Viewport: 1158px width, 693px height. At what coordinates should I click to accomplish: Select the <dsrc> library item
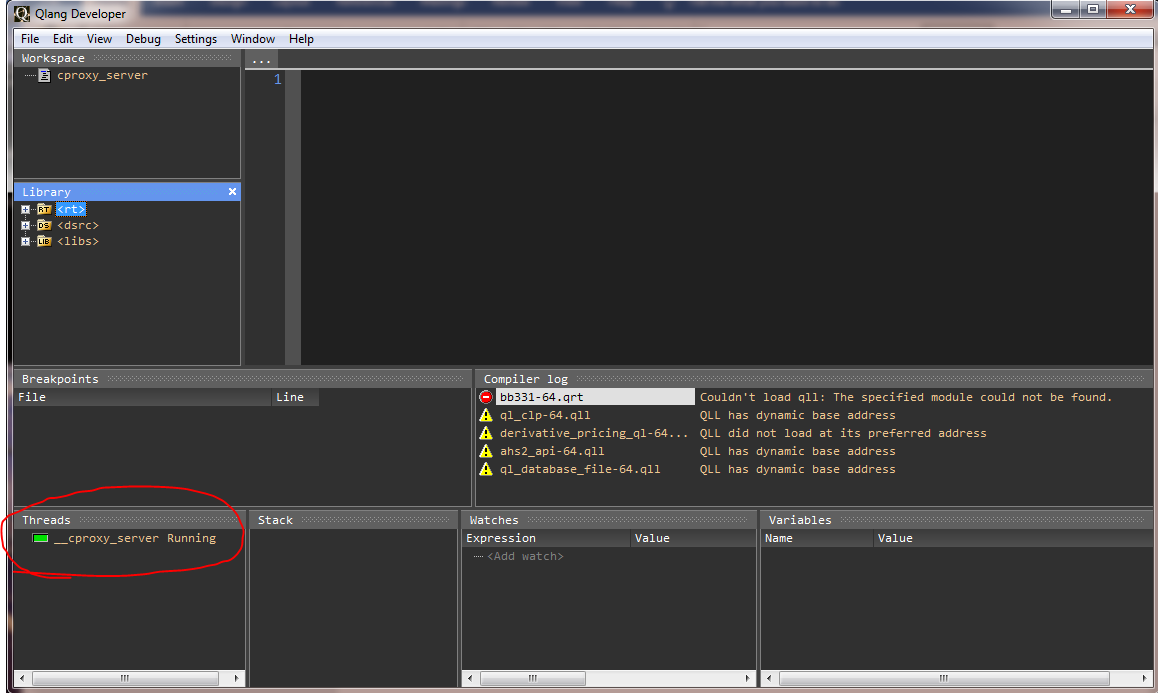78,225
